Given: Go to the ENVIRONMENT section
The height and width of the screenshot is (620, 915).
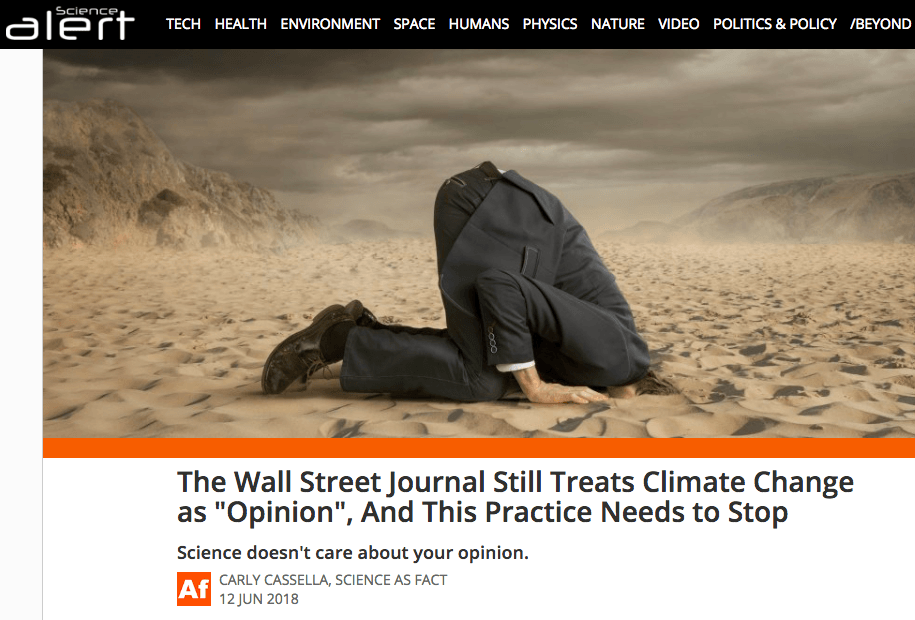Looking at the screenshot, I should click(x=330, y=24).
